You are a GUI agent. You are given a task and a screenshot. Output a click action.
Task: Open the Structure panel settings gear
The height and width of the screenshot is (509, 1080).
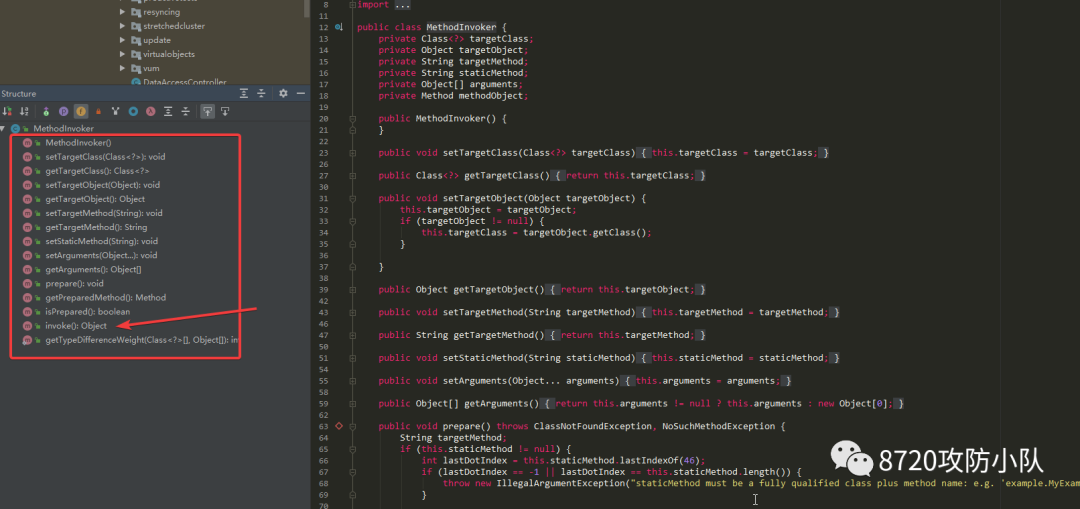(283, 94)
